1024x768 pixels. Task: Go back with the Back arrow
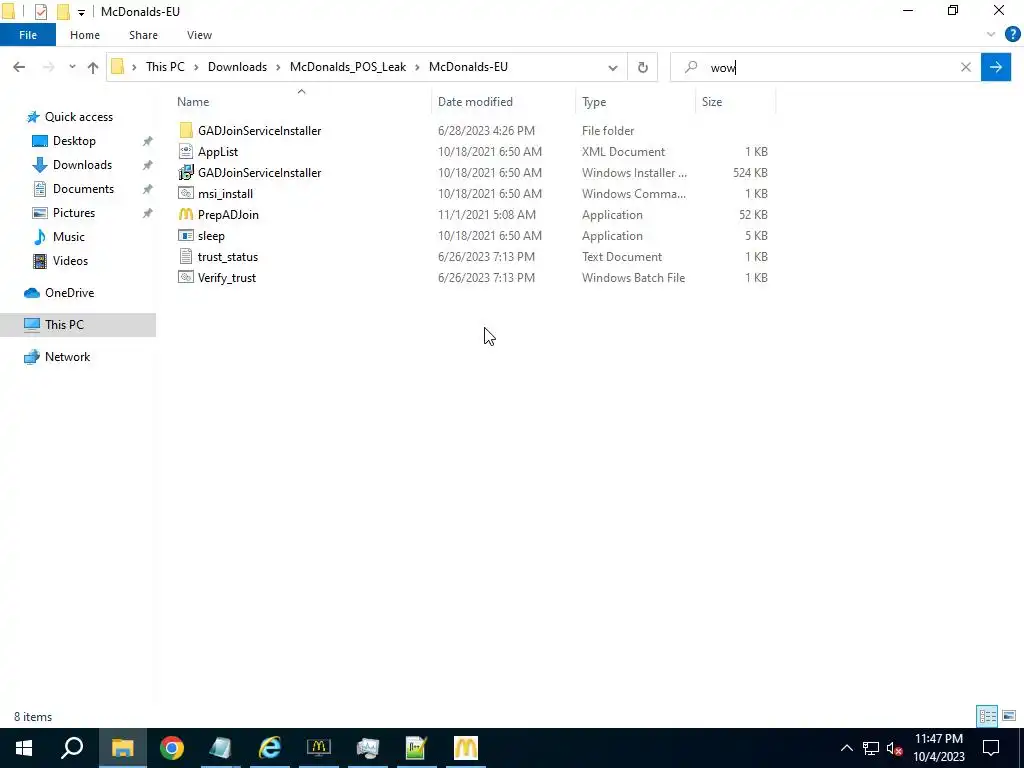click(x=19, y=67)
